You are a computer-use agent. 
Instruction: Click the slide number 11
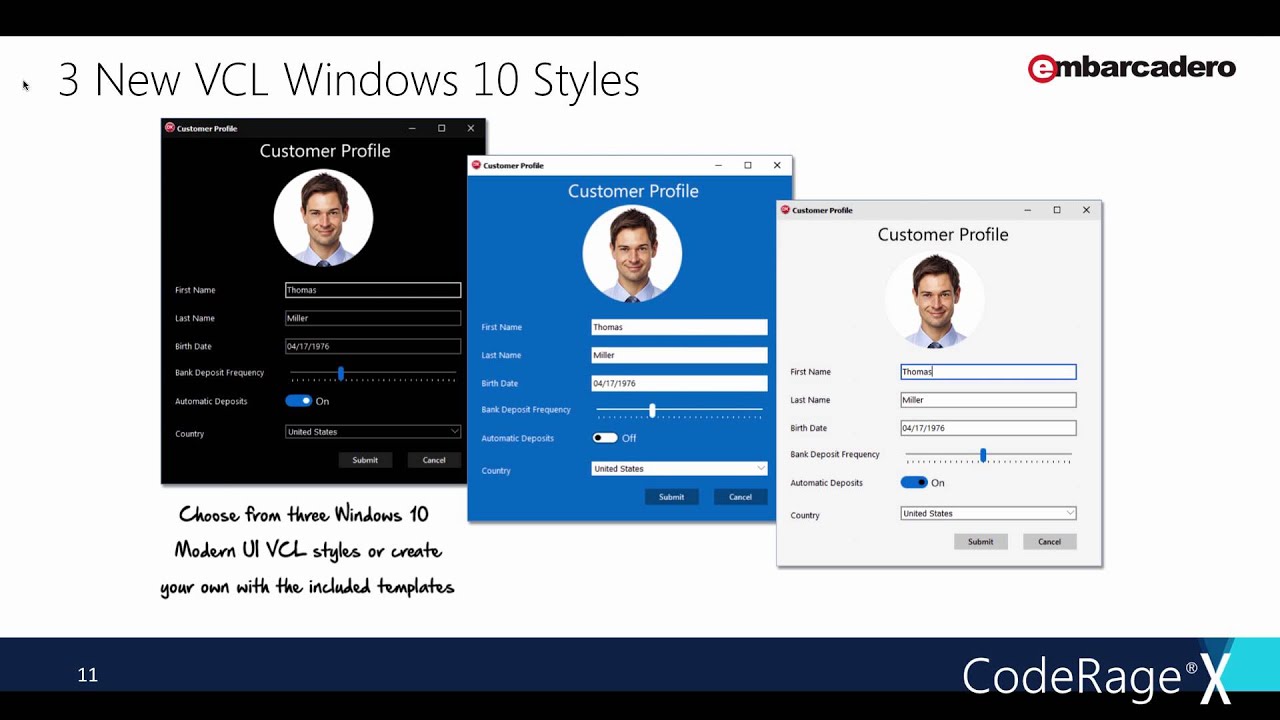click(88, 675)
